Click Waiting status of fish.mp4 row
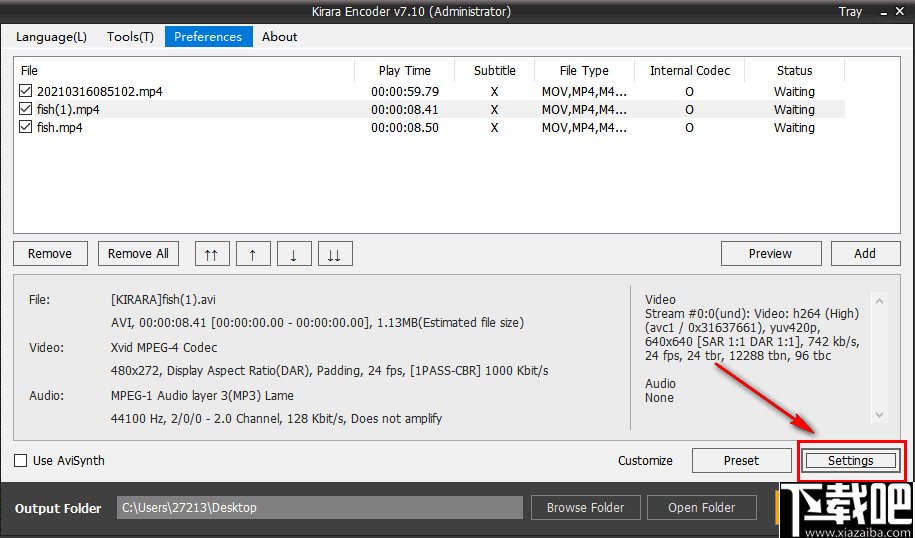The height and width of the screenshot is (538, 915). point(794,128)
